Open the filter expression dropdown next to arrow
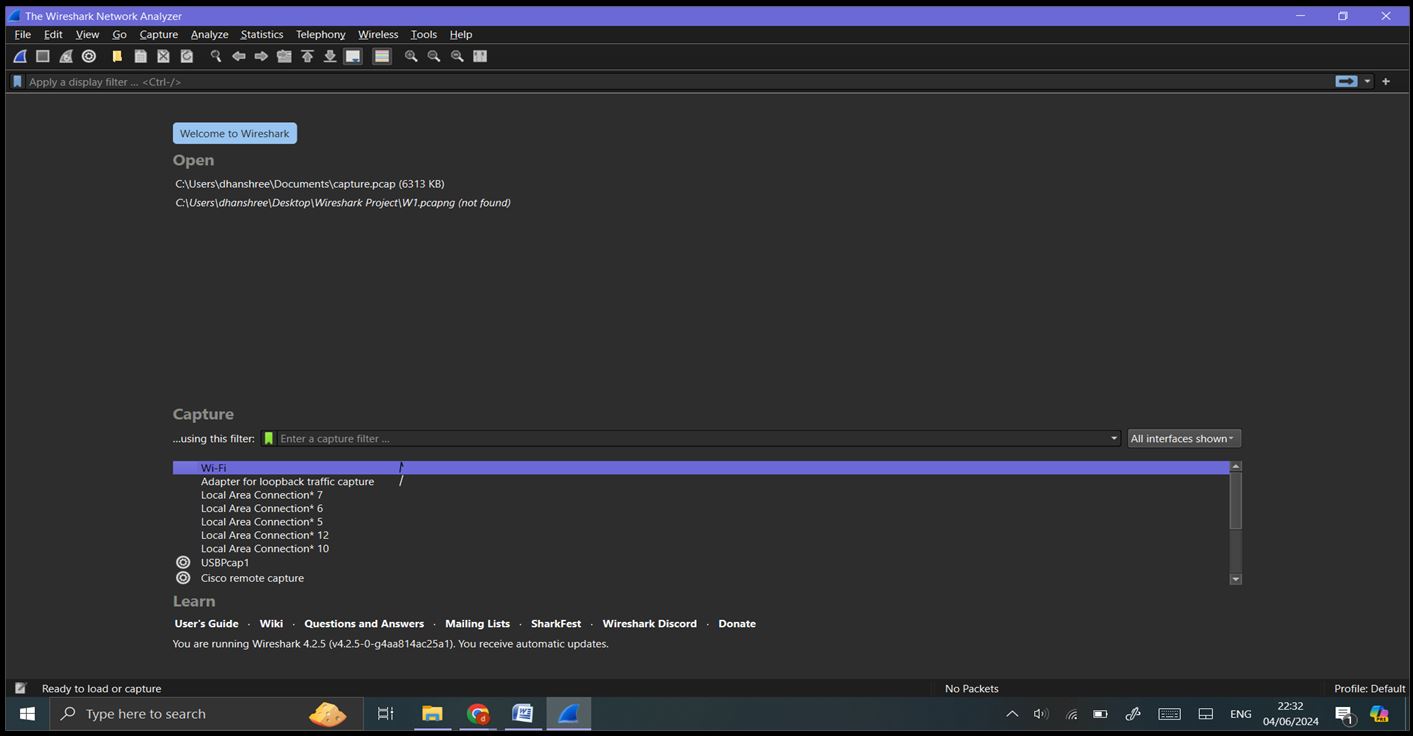The image size is (1413, 736). coord(1366,81)
